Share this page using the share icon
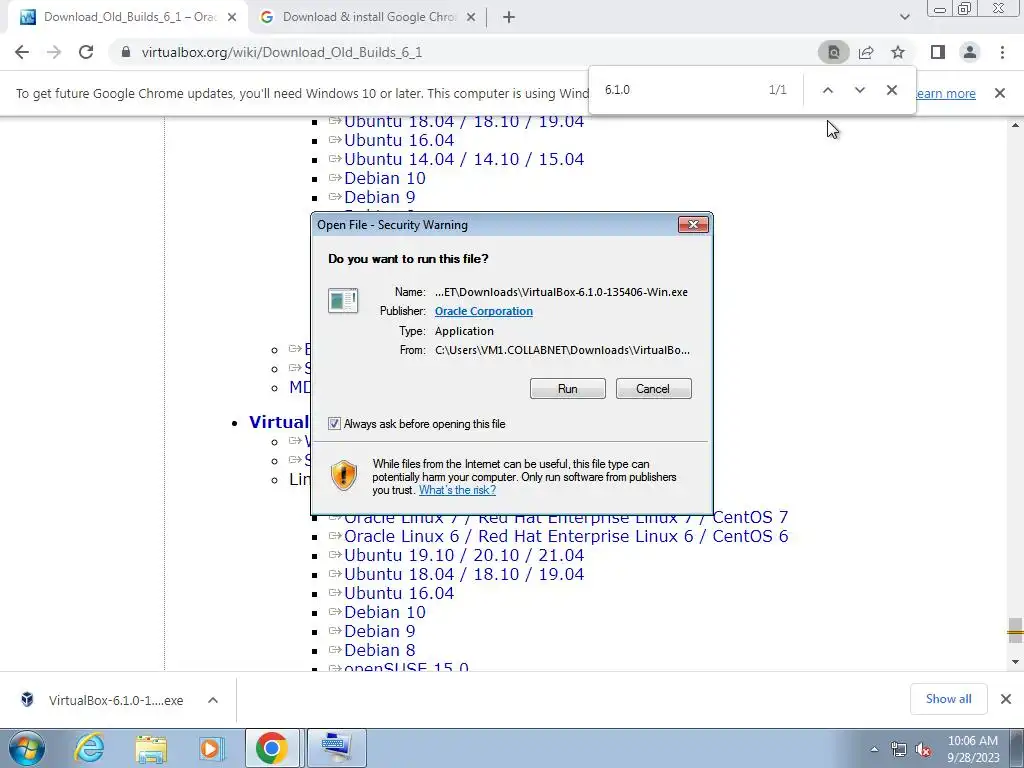 tap(866, 52)
